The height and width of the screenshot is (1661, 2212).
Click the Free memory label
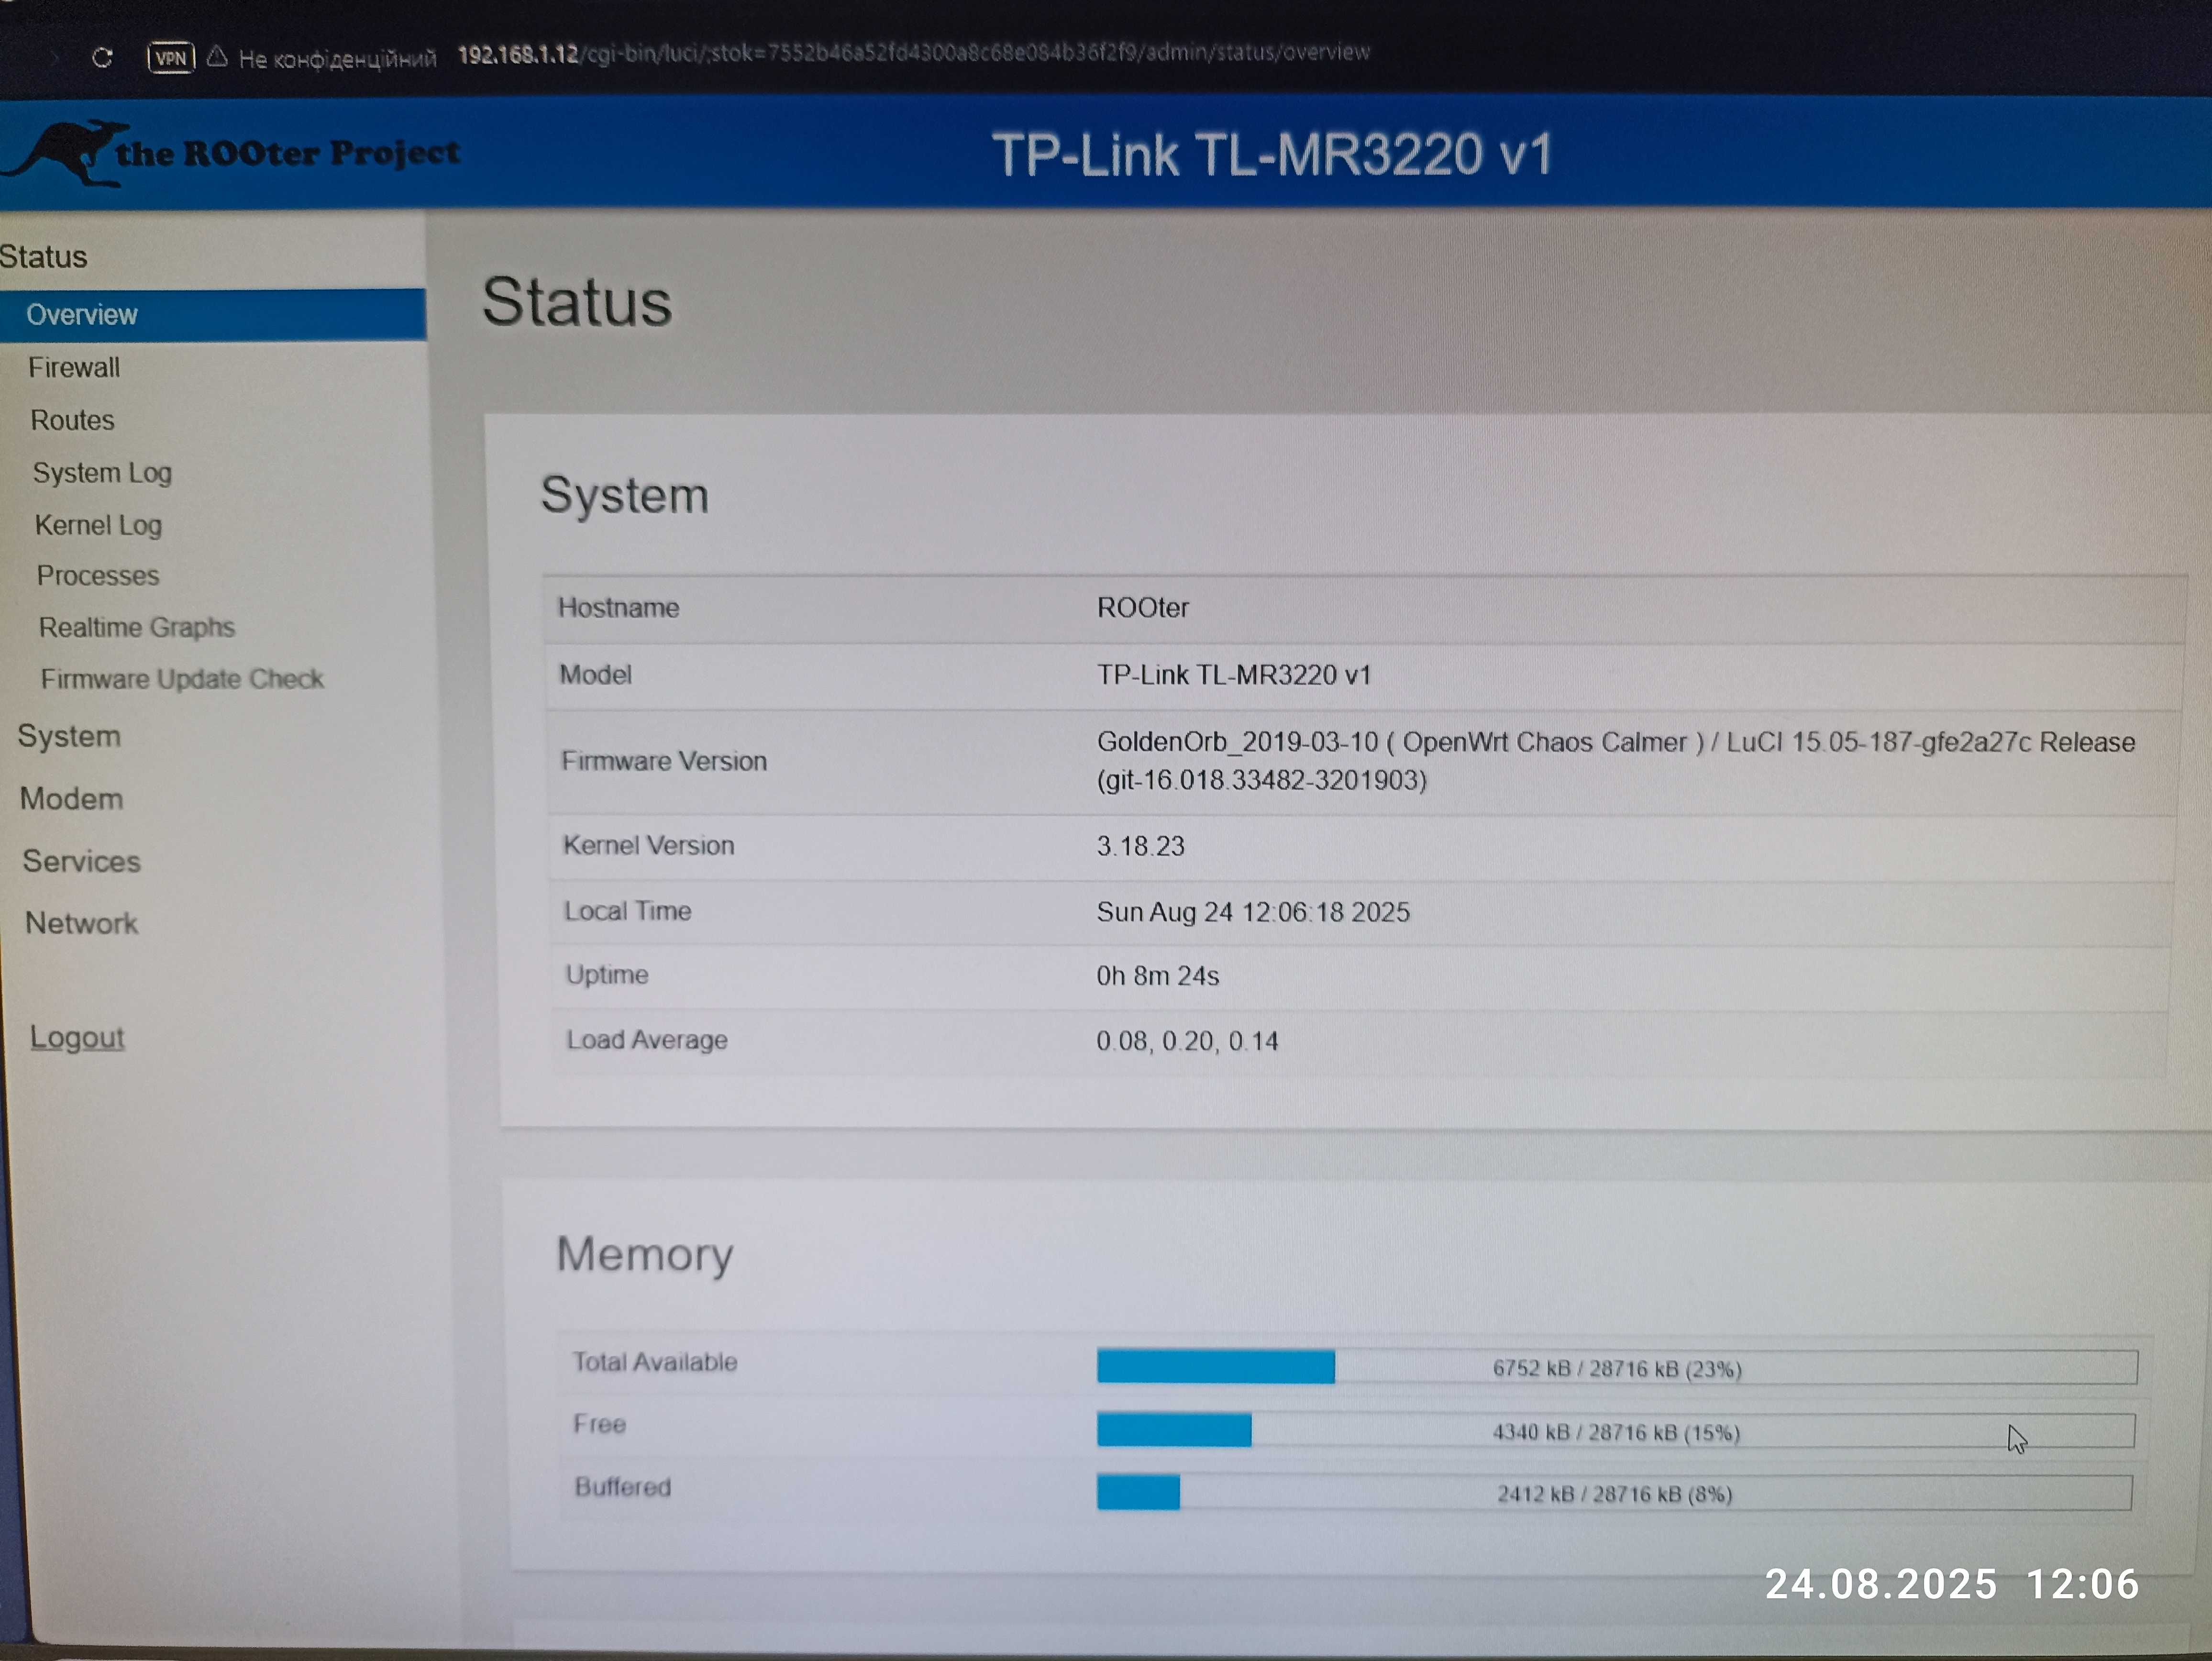(x=599, y=1424)
